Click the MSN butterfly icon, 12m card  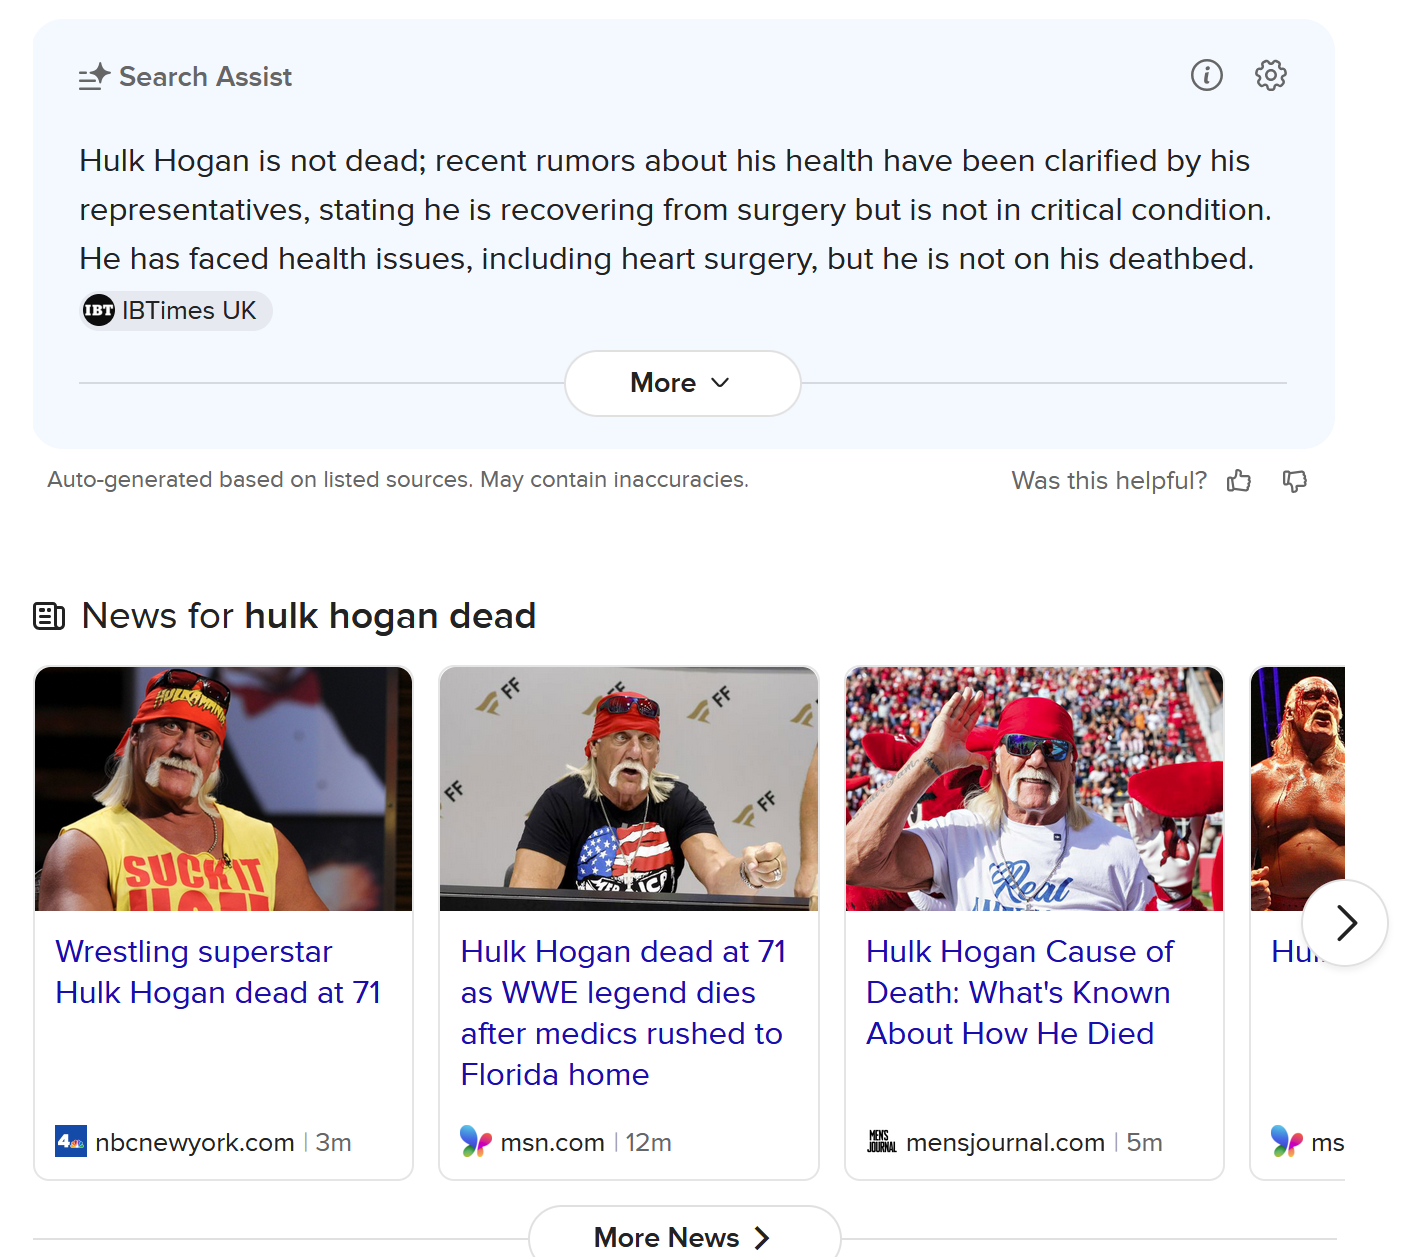pos(476,1141)
